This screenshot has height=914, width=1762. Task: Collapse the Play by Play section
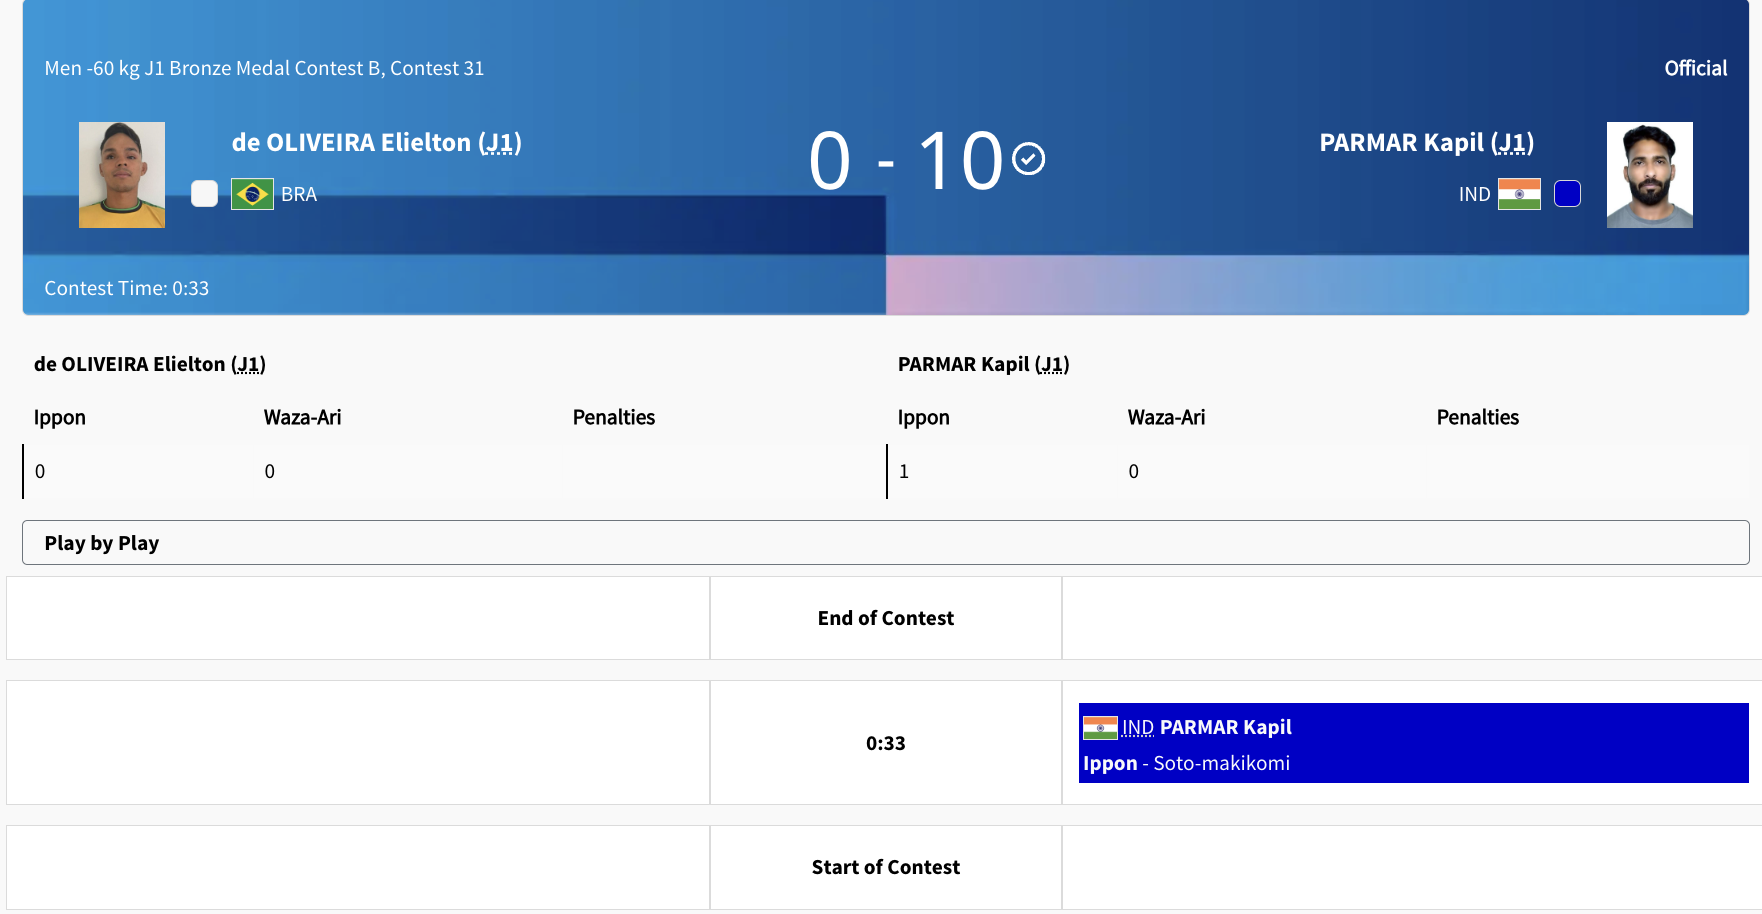click(885, 543)
